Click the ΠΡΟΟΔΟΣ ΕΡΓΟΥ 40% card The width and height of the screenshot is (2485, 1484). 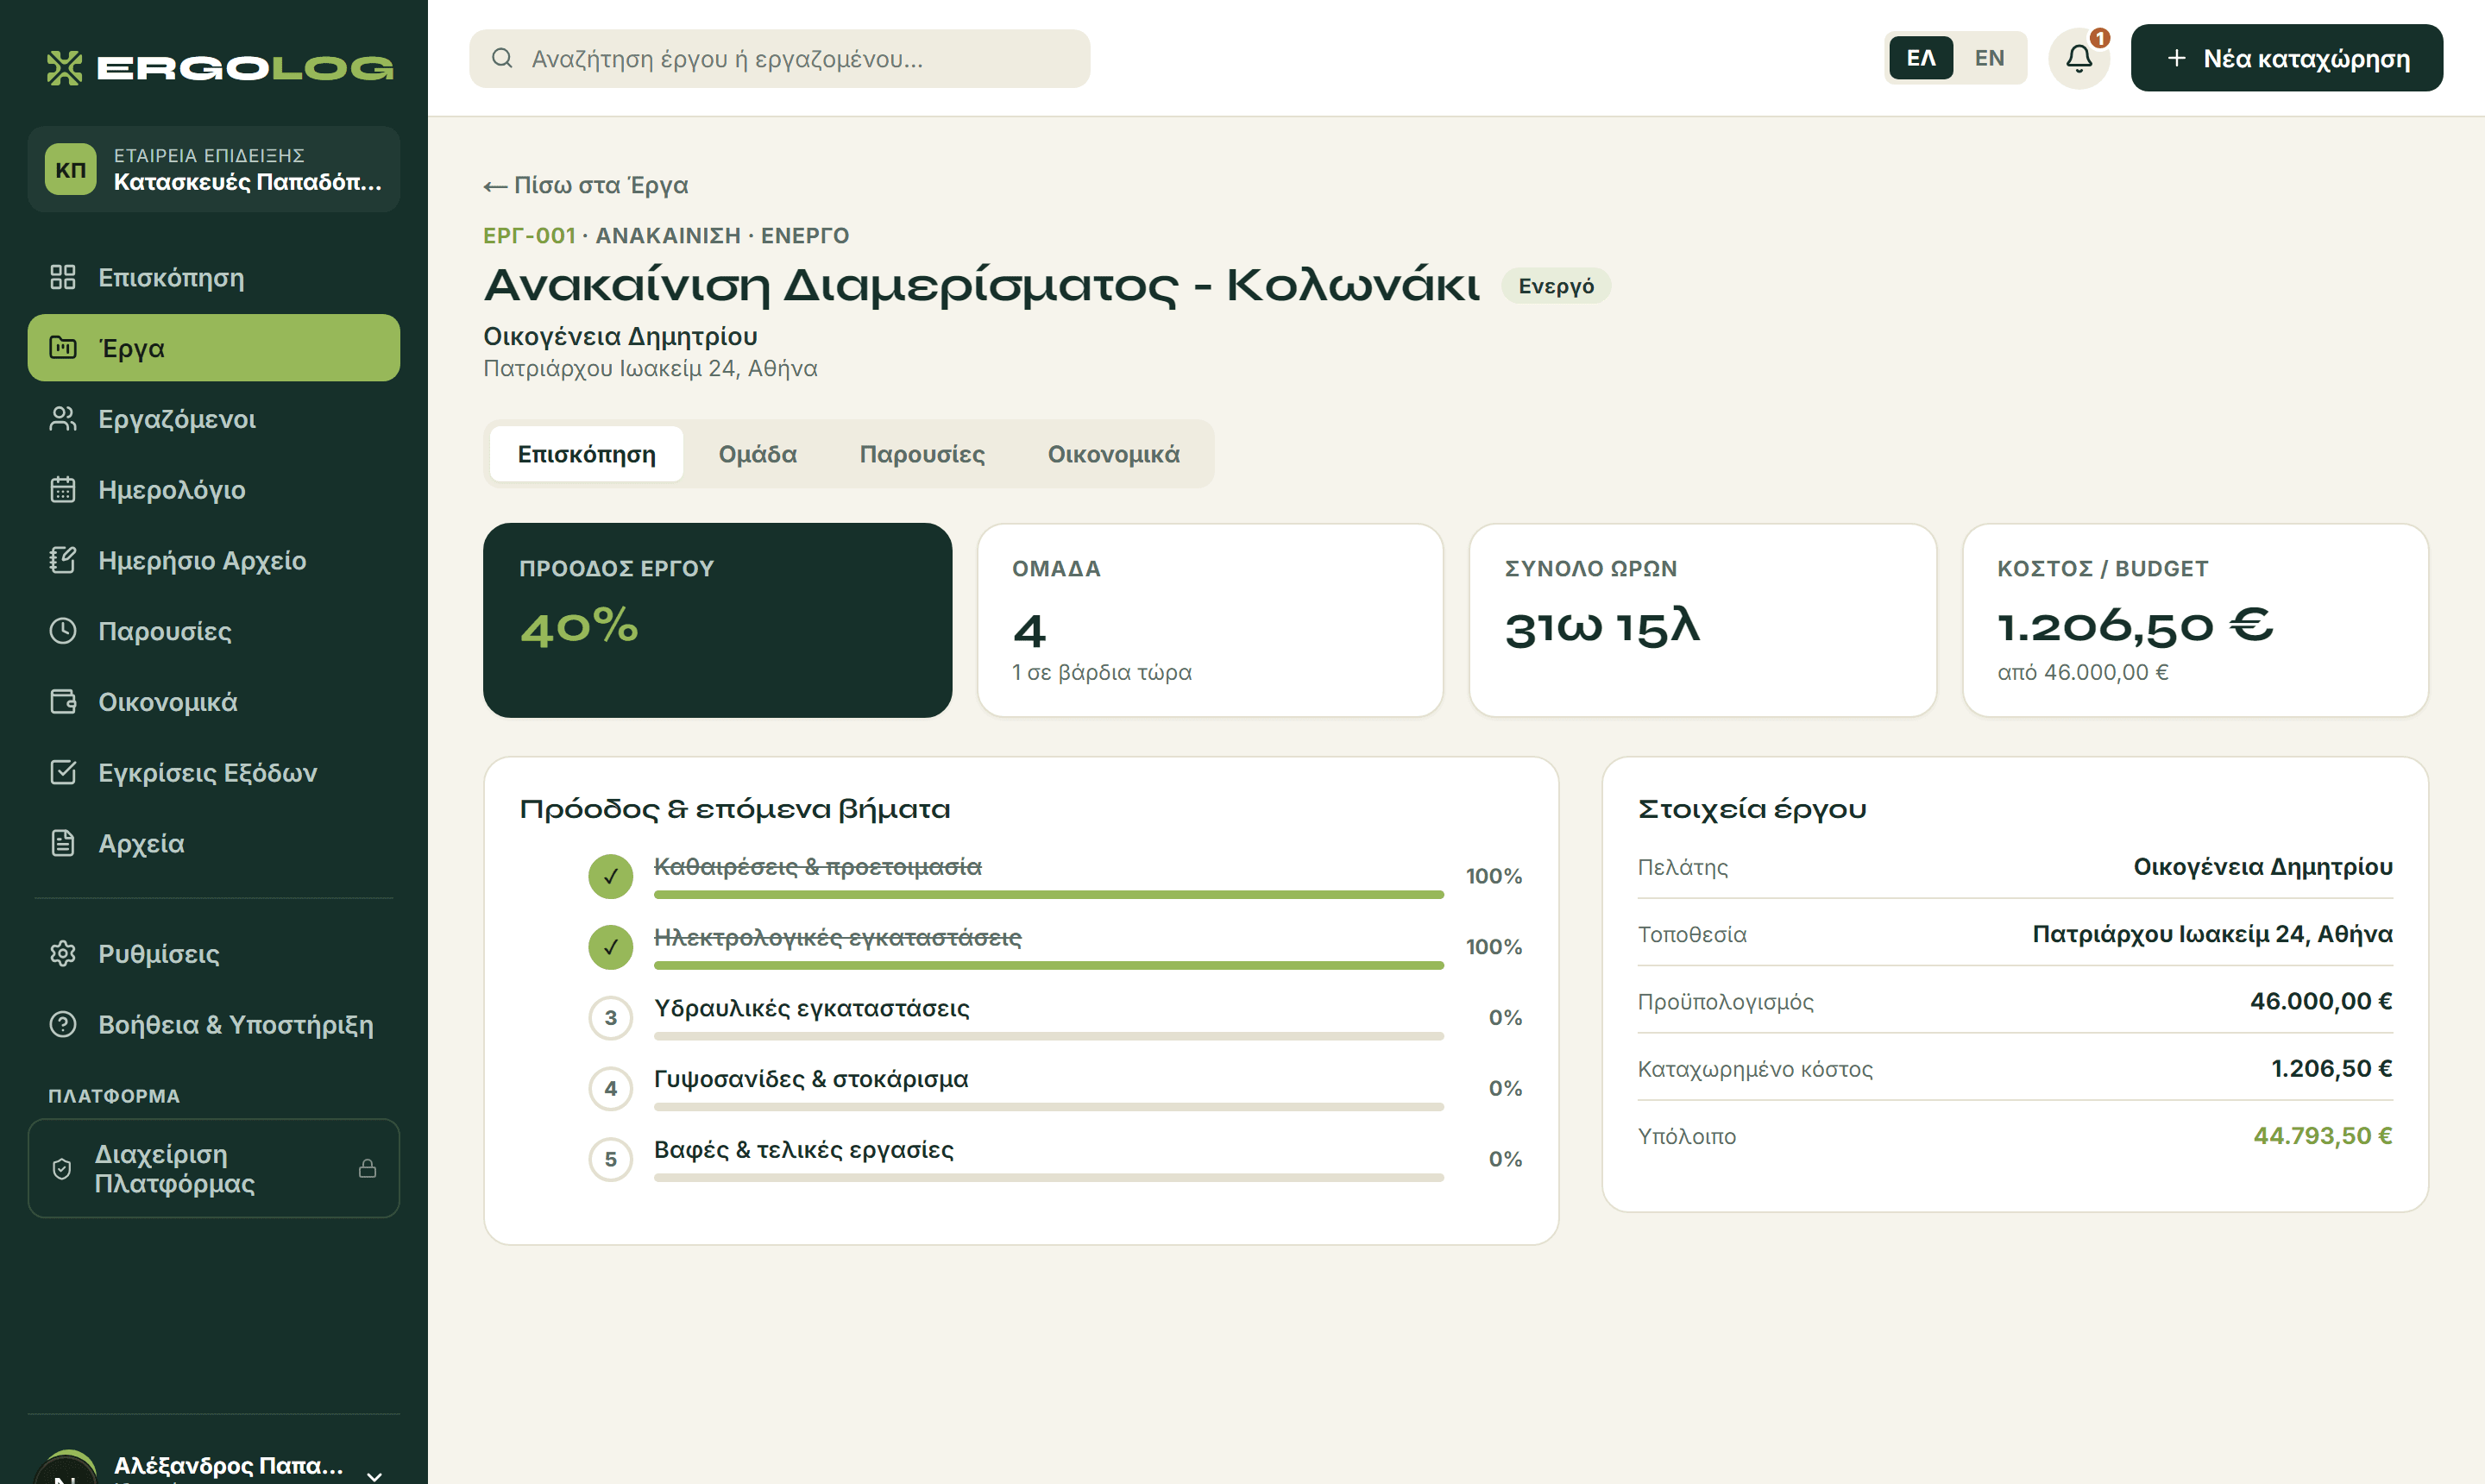(x=717, y=620)
